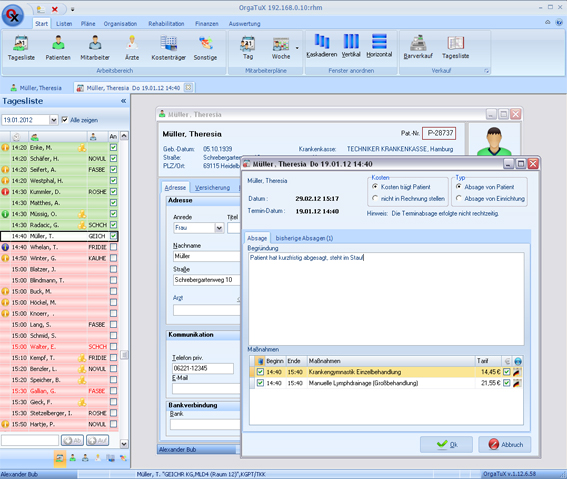Open the Patienten workspace icon

point(58,47)
